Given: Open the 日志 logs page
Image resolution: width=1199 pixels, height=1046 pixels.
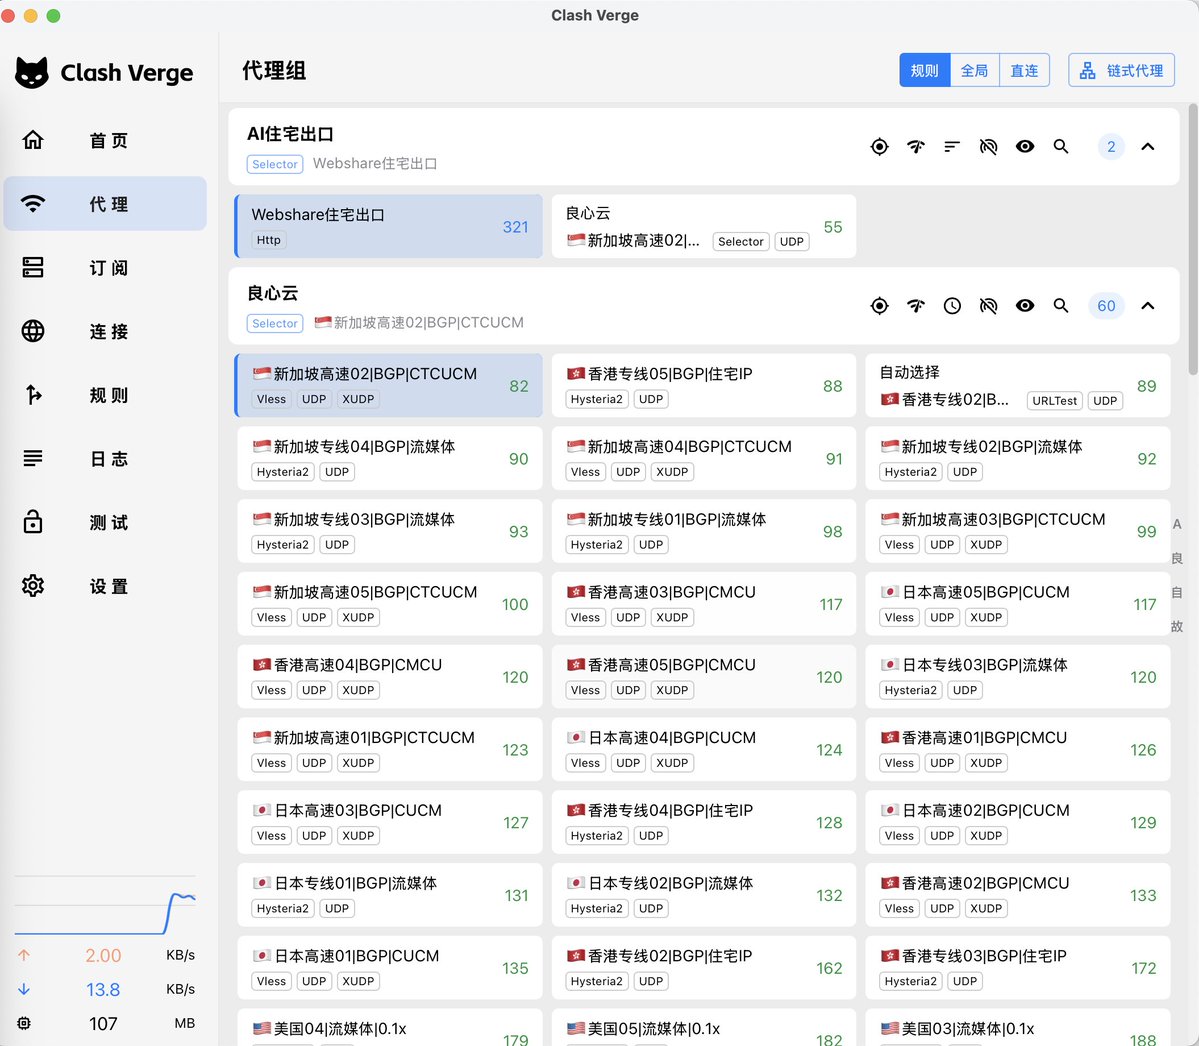Looking at the screenshot, I should point(105,459).
